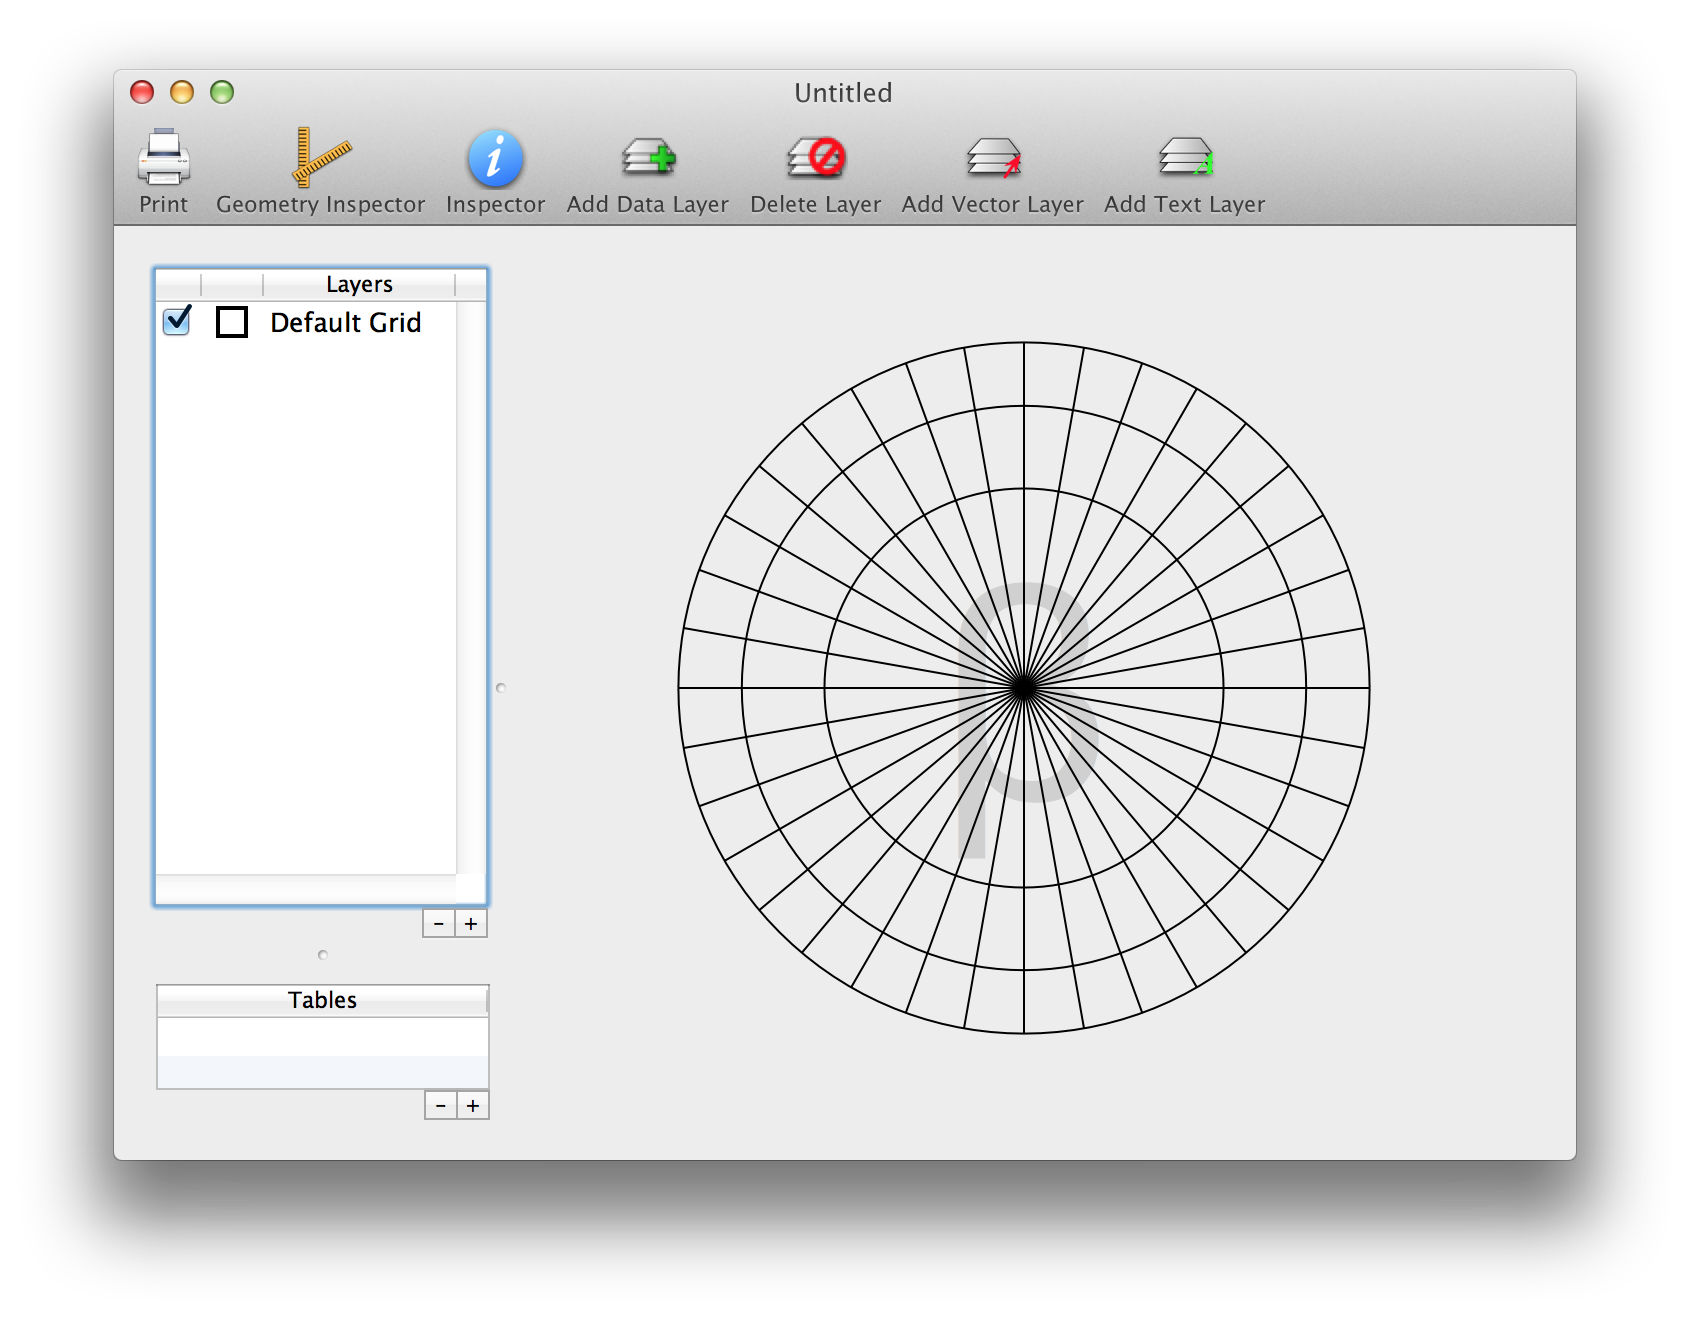Image resolution: width=1690 pixels, height=1318 pixels.
Task: Click the Add Text Layer icon
Action: pyautogui.click(x=1185, y=158)
